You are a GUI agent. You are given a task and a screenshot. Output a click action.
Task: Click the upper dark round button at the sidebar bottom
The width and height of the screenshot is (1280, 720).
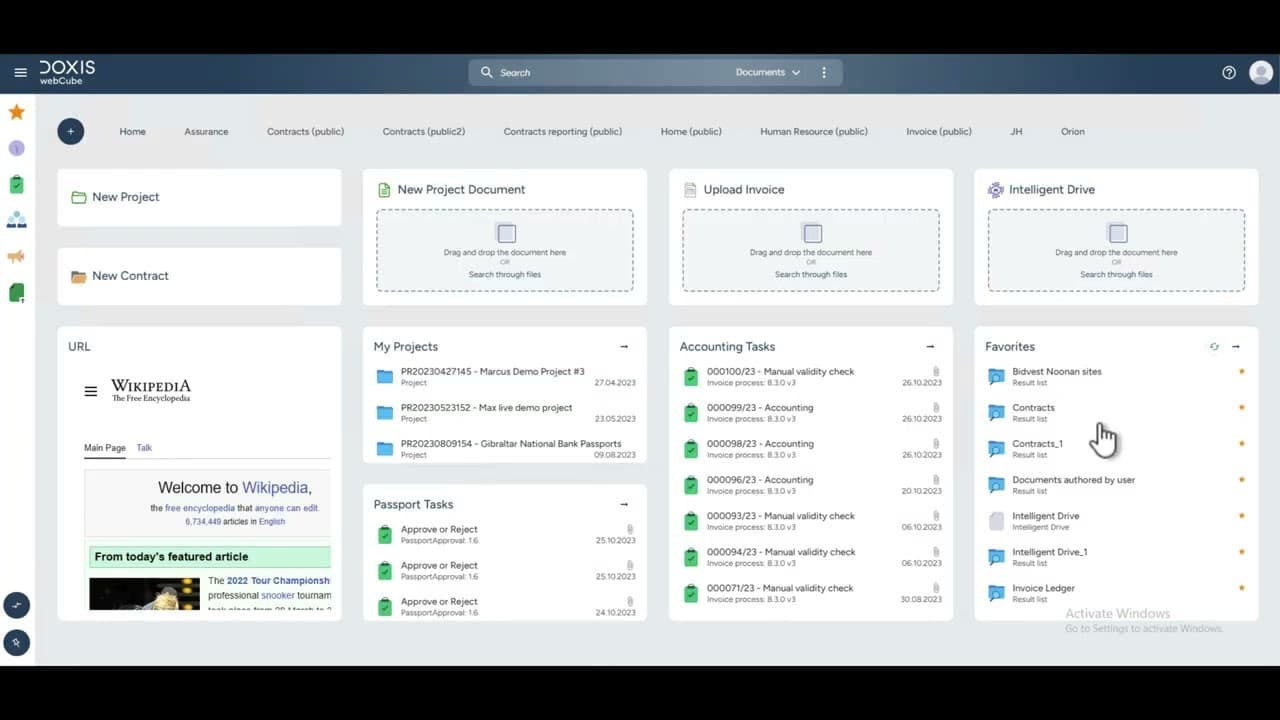point(17,605)
